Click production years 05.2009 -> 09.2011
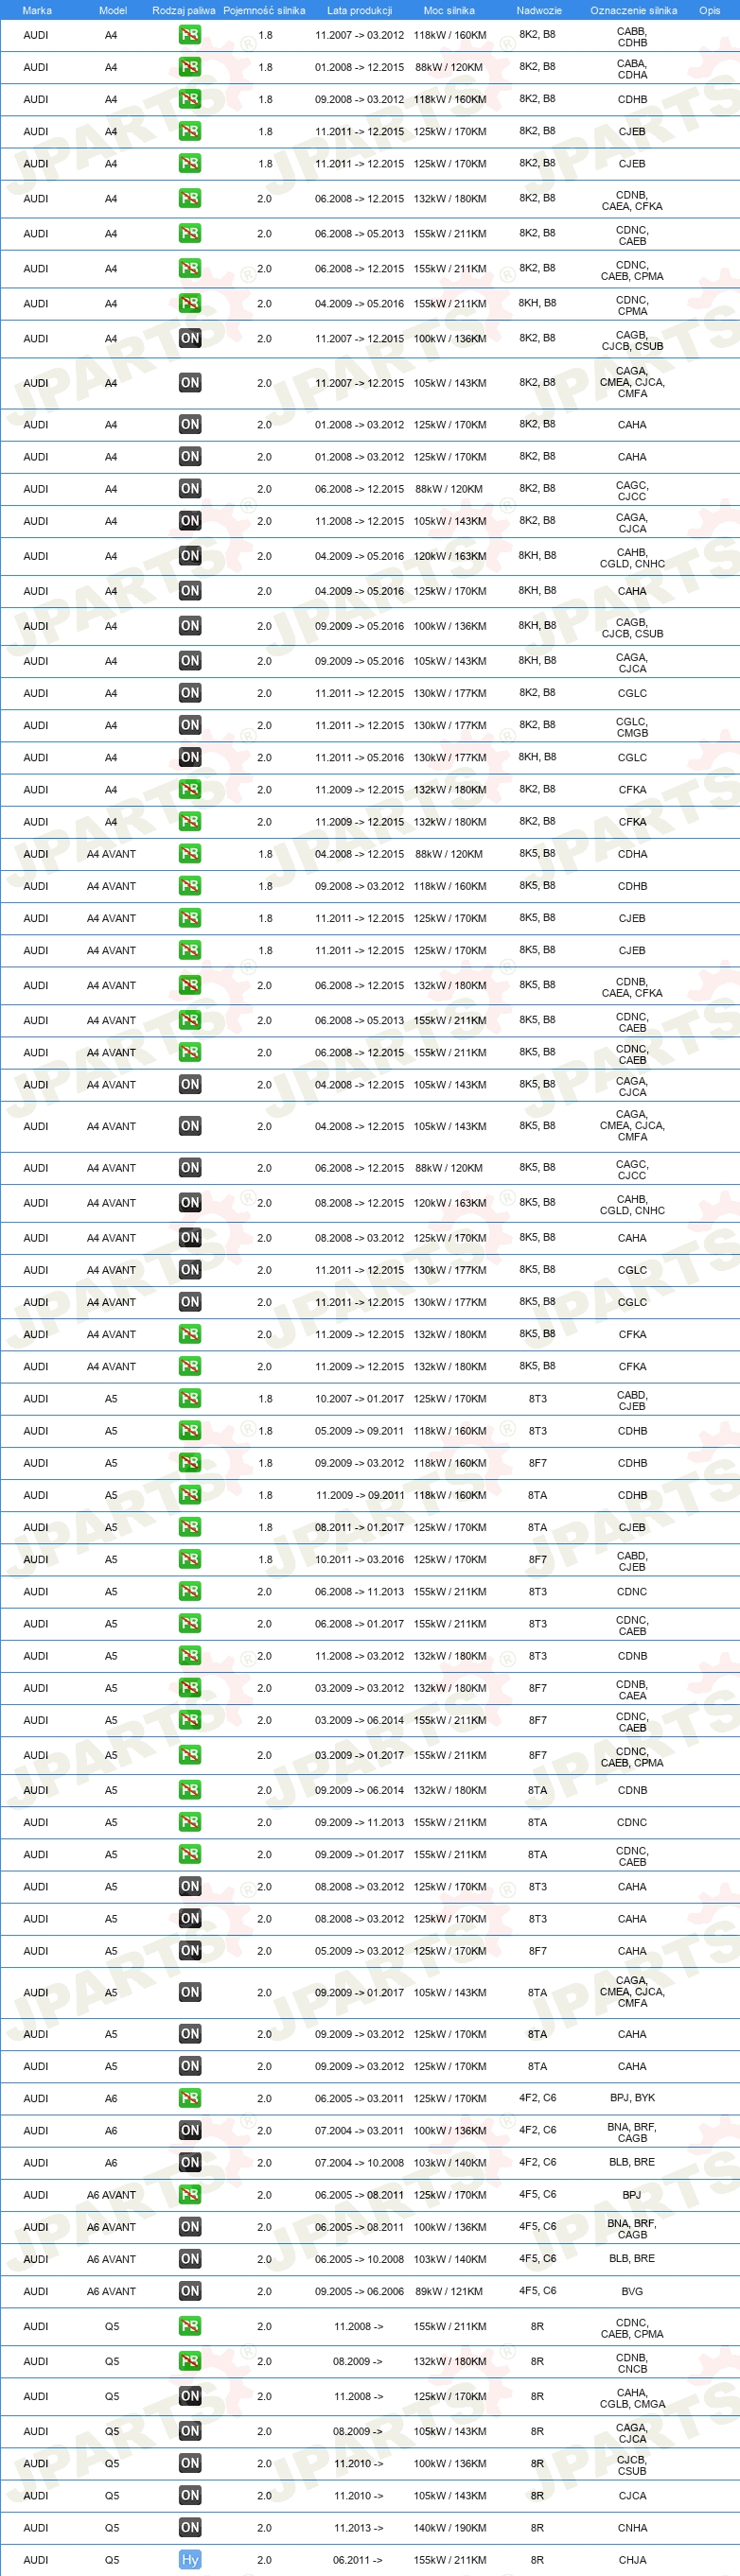Screen dimensions: 740x2576 pyautogui.click(x=360, y=1431)
